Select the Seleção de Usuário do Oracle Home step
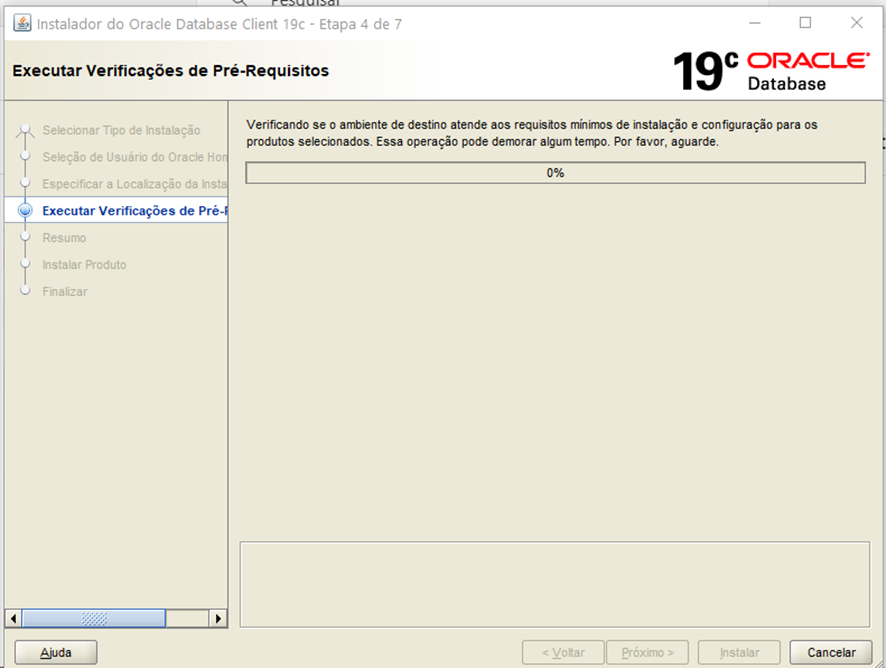The width and height of the screenshot is (886, 668). [134, 157]
